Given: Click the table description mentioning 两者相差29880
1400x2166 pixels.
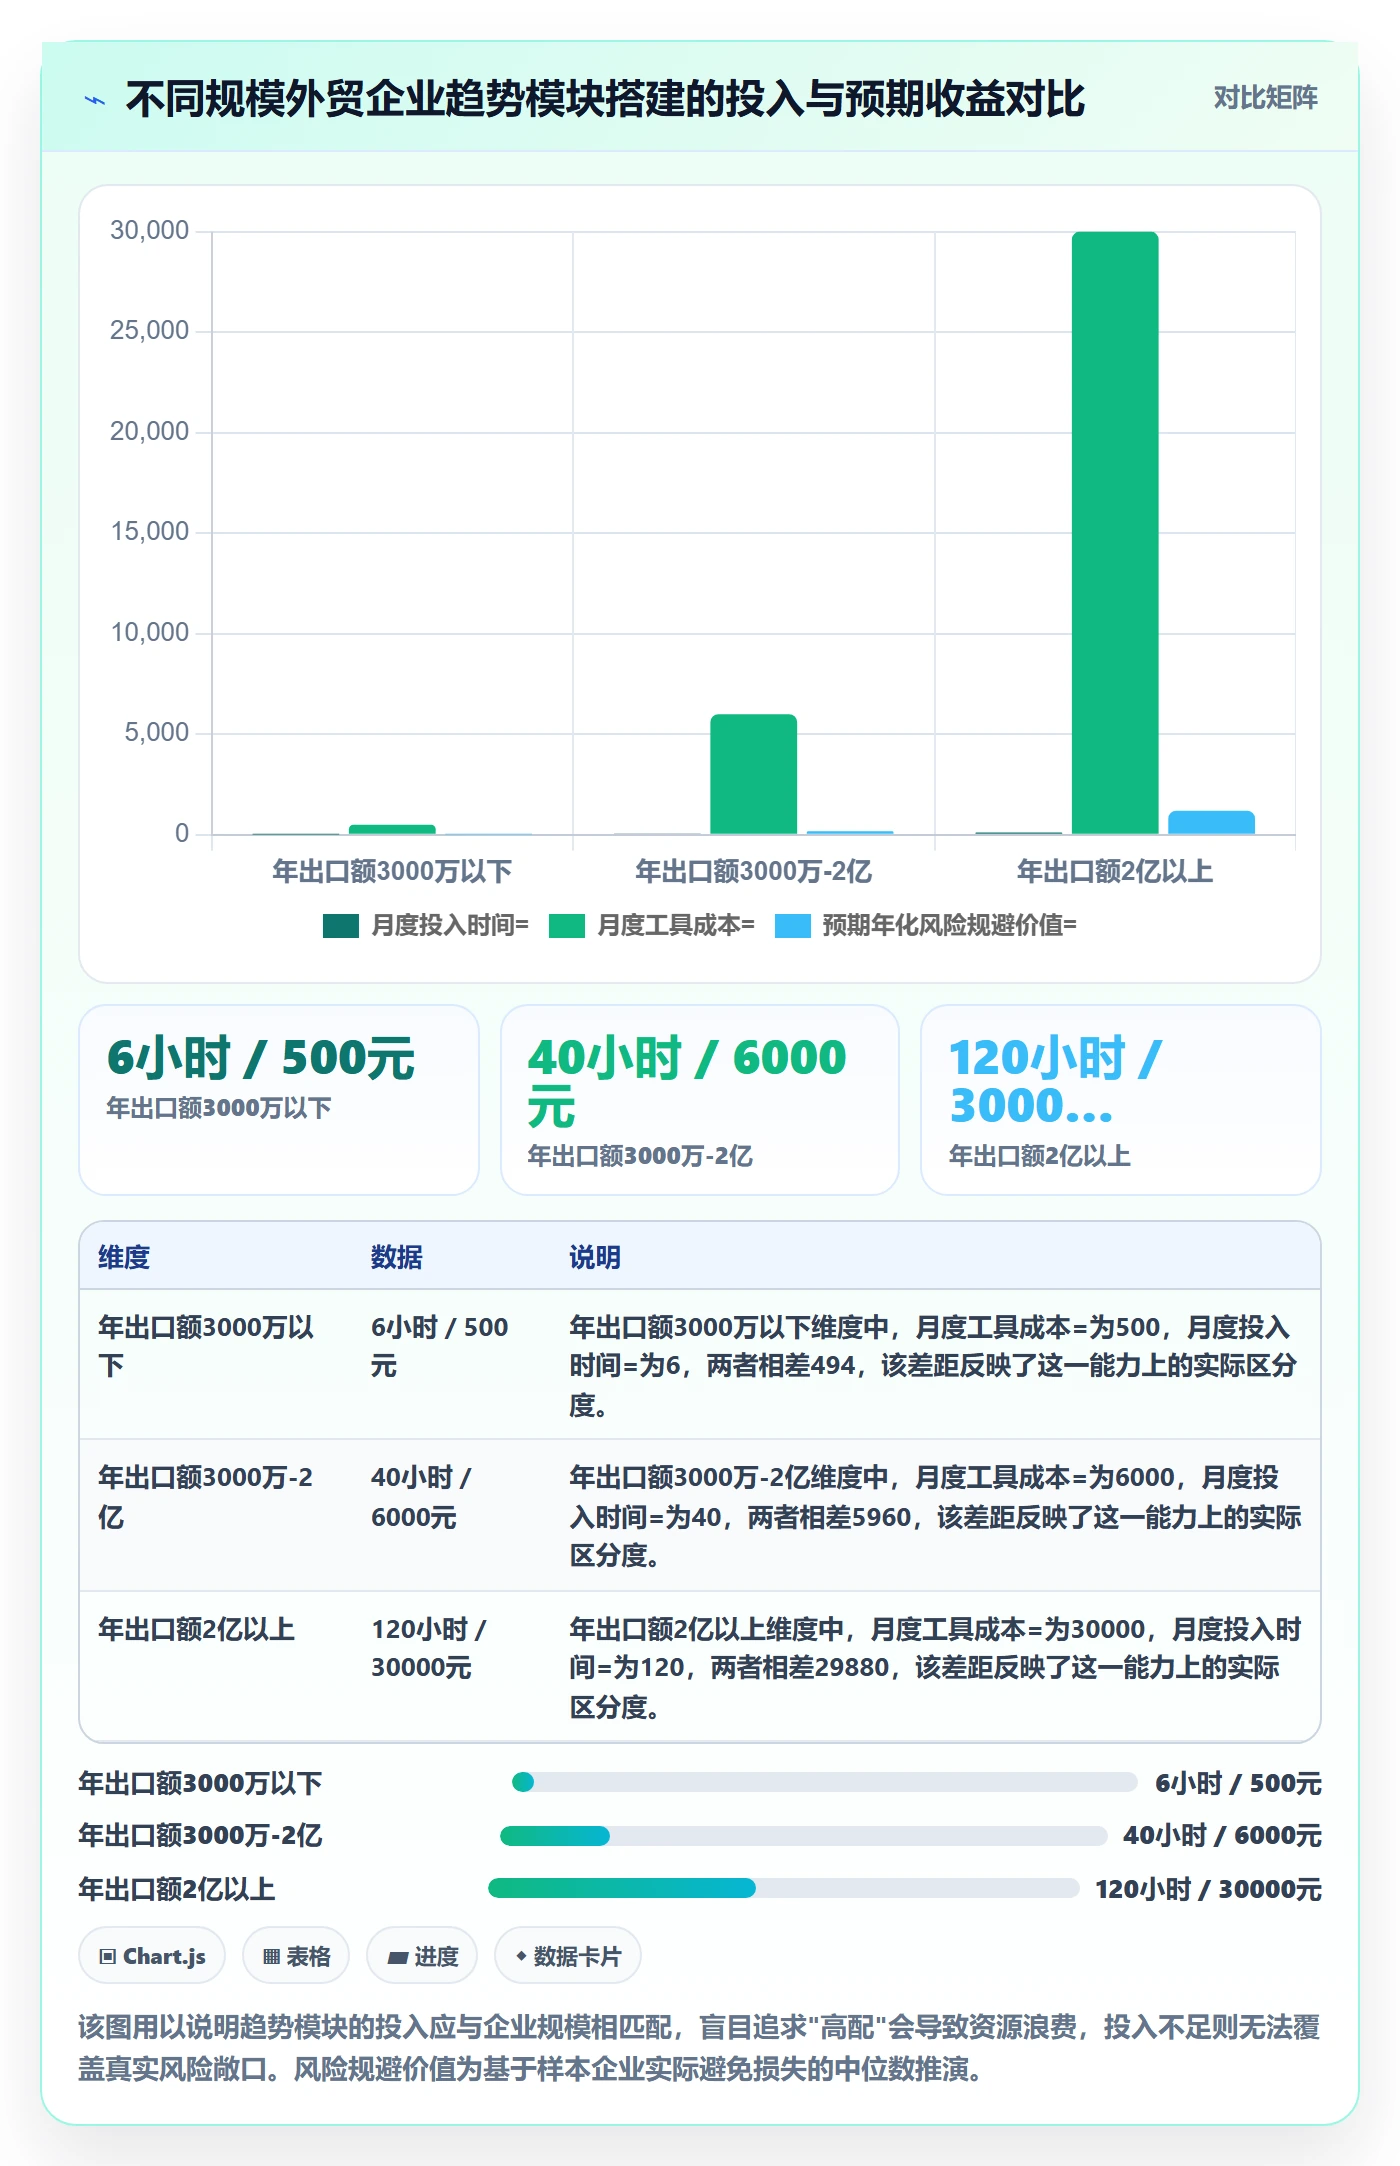Looking at the screenshot, I should click(934, 1667).
